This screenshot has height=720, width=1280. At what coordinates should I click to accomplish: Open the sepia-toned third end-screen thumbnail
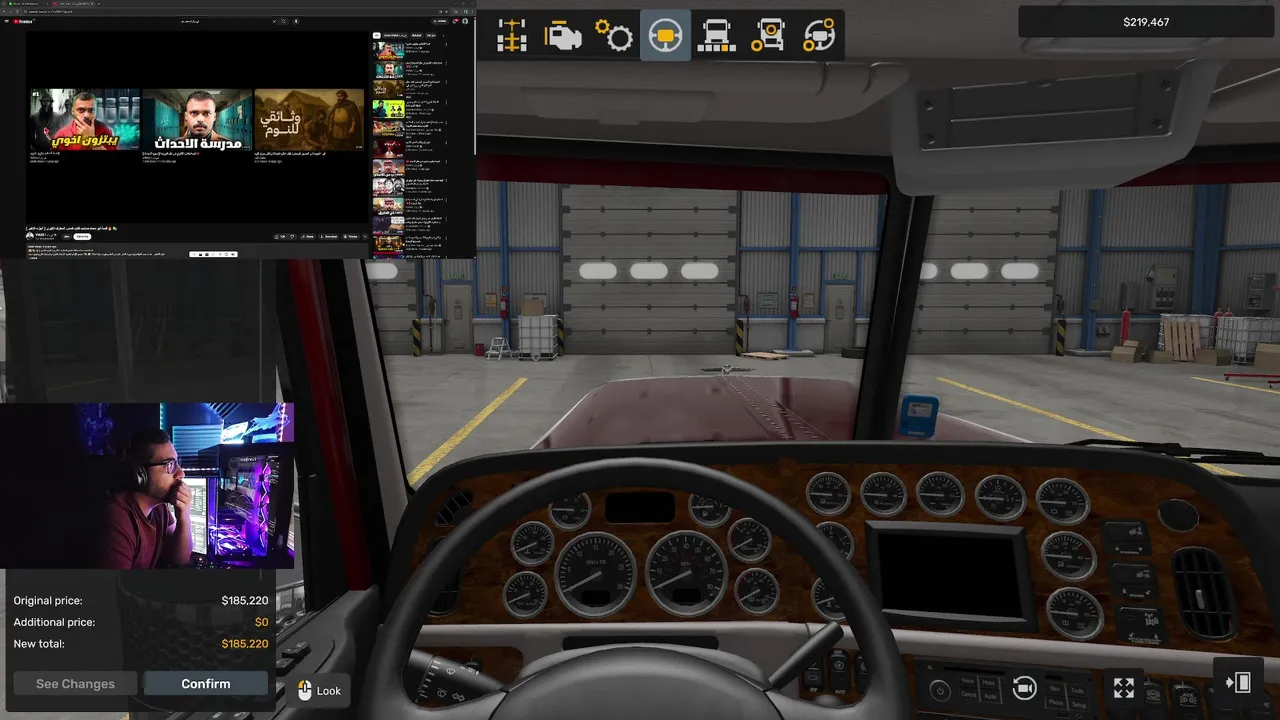click(309, 120)
